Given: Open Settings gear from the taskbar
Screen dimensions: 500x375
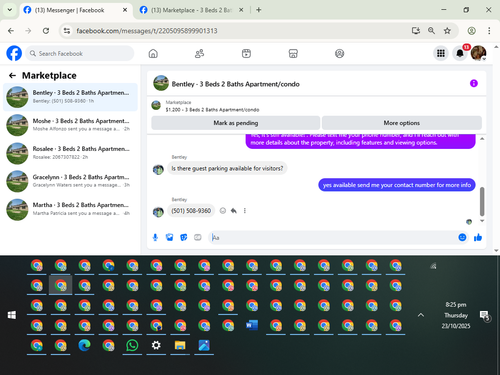Looking at the screenshot, I should (156, 345).
